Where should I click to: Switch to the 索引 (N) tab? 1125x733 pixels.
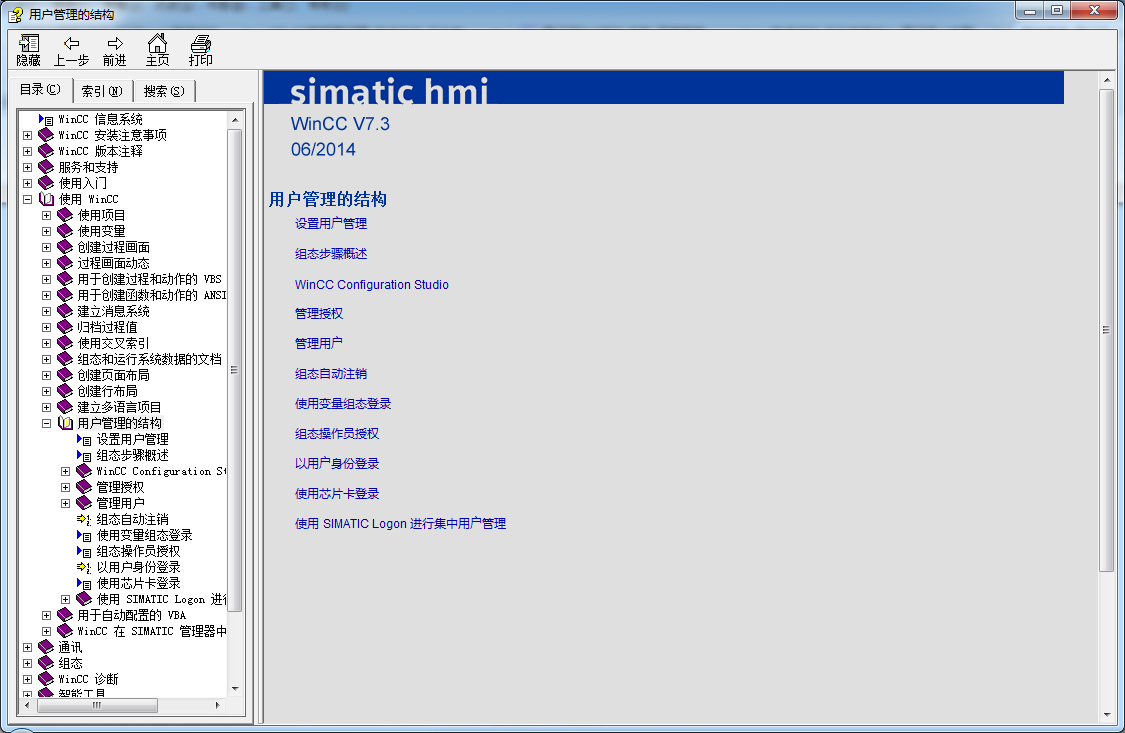(x=103, y=91)
